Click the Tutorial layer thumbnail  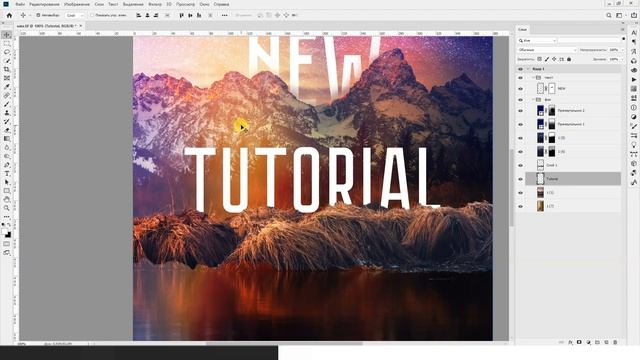pos(540,179)
